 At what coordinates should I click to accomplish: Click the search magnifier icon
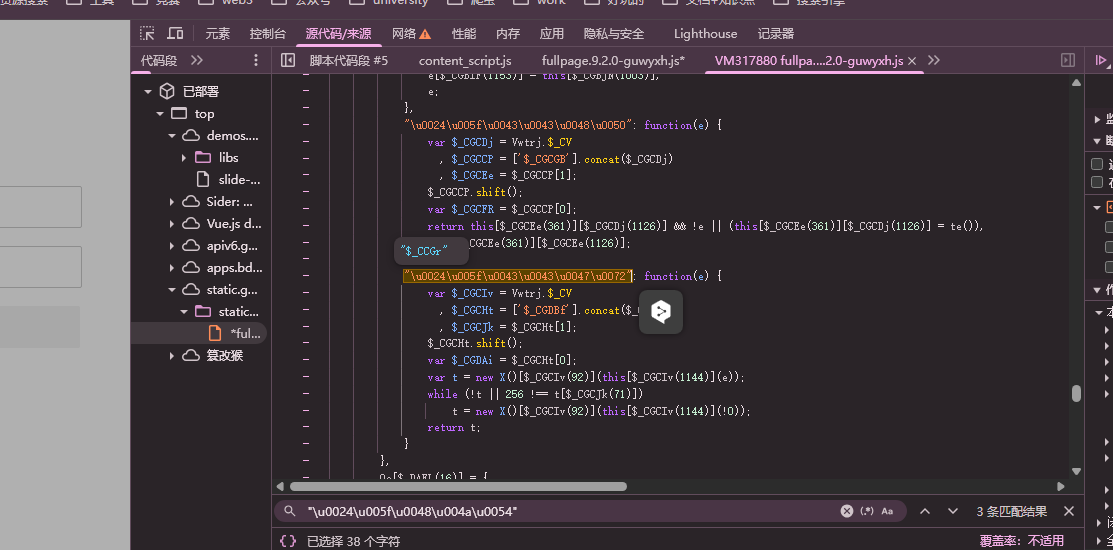pyautogui.click(x=289, y=511)
